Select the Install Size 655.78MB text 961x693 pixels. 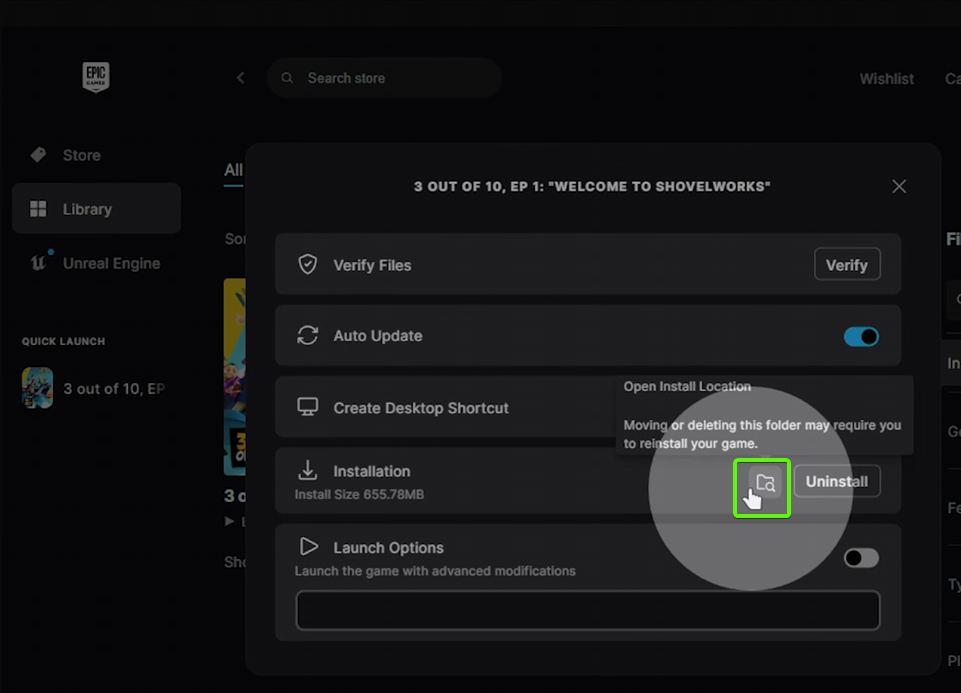click(359, 494)
